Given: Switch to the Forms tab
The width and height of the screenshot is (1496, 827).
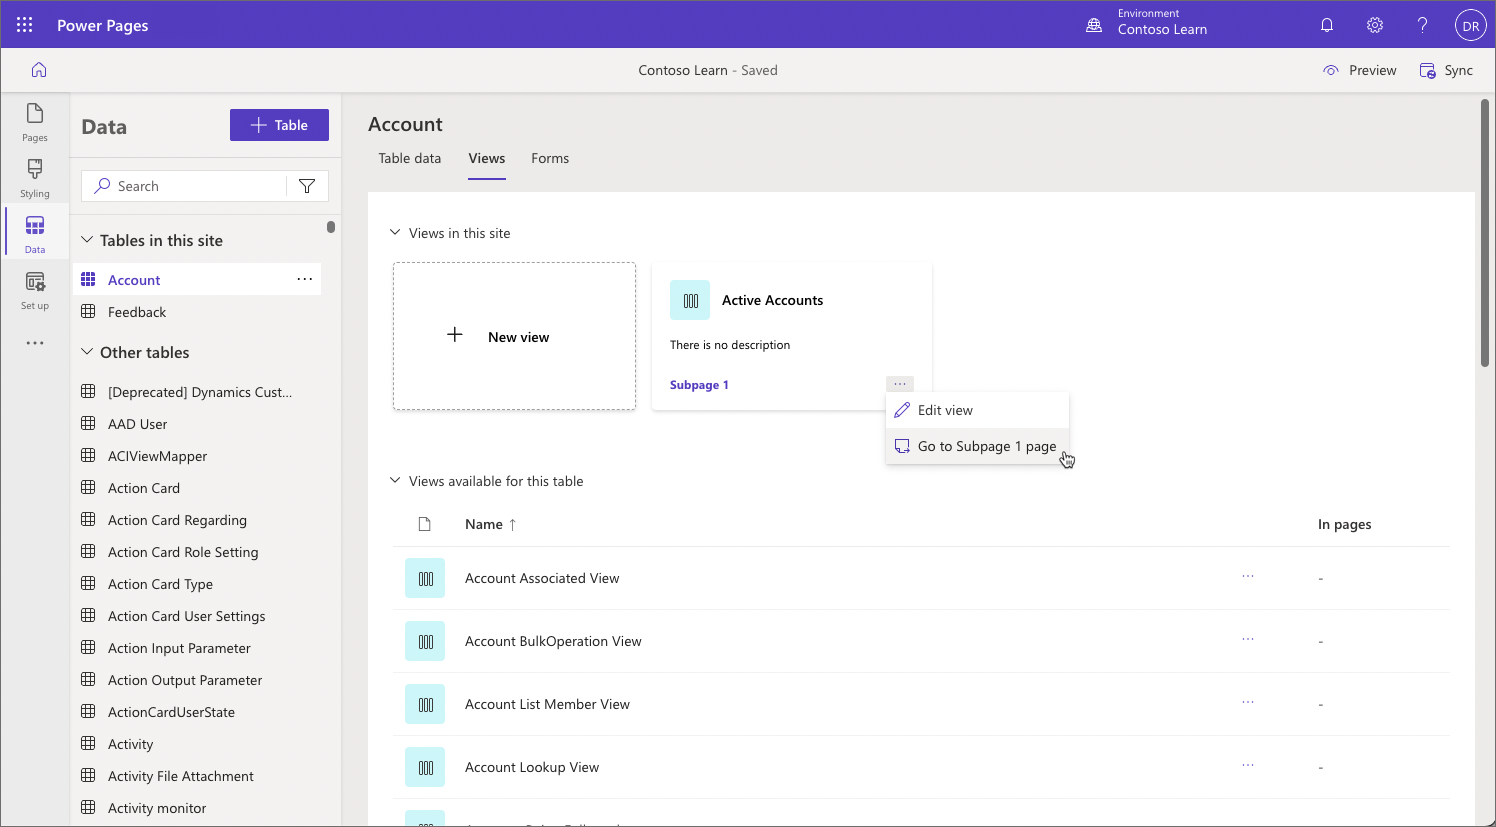Looking at the screenshot, I should coord(549,158).
